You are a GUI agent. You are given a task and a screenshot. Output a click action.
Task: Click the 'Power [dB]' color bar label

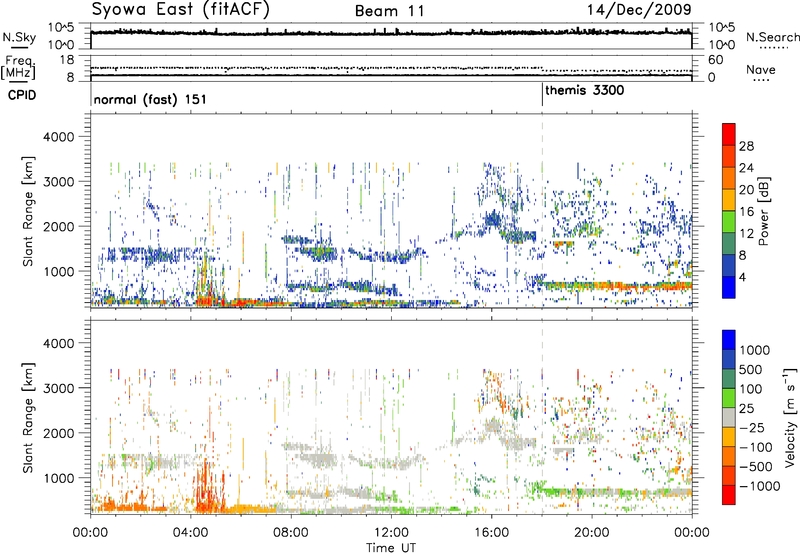[763, 211]
